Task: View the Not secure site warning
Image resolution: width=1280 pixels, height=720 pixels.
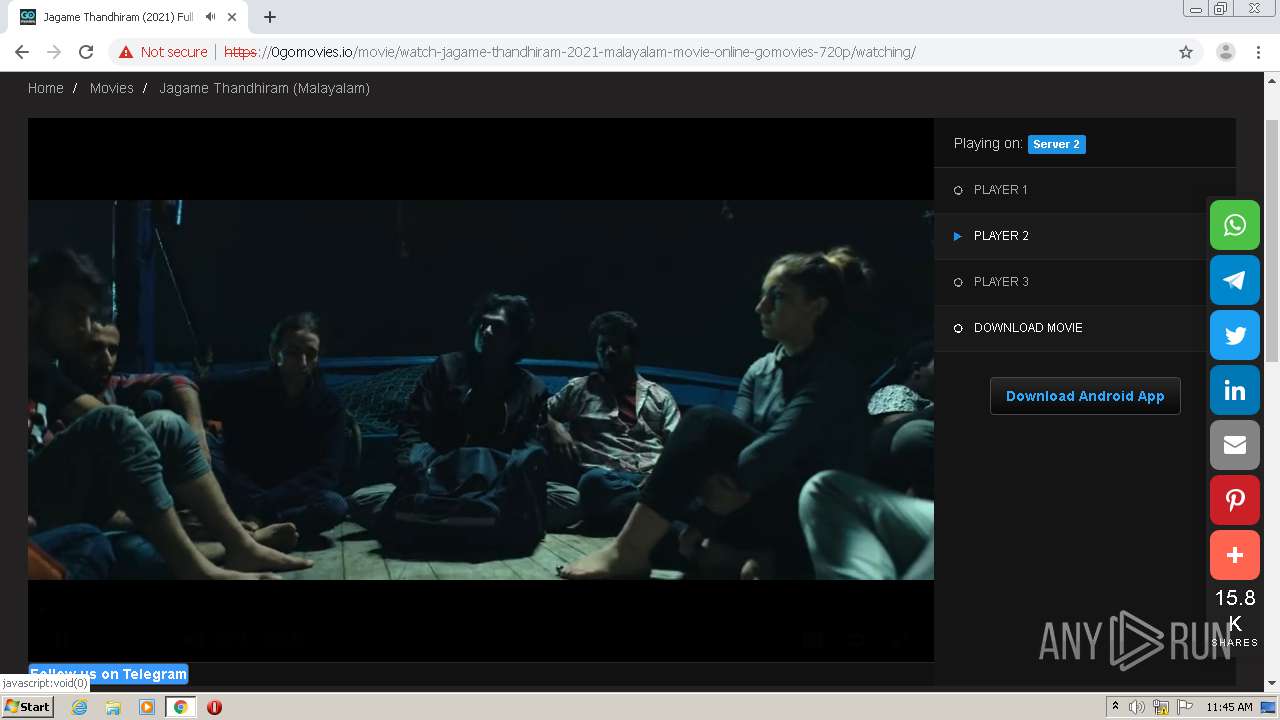Action: pos(163,52)
